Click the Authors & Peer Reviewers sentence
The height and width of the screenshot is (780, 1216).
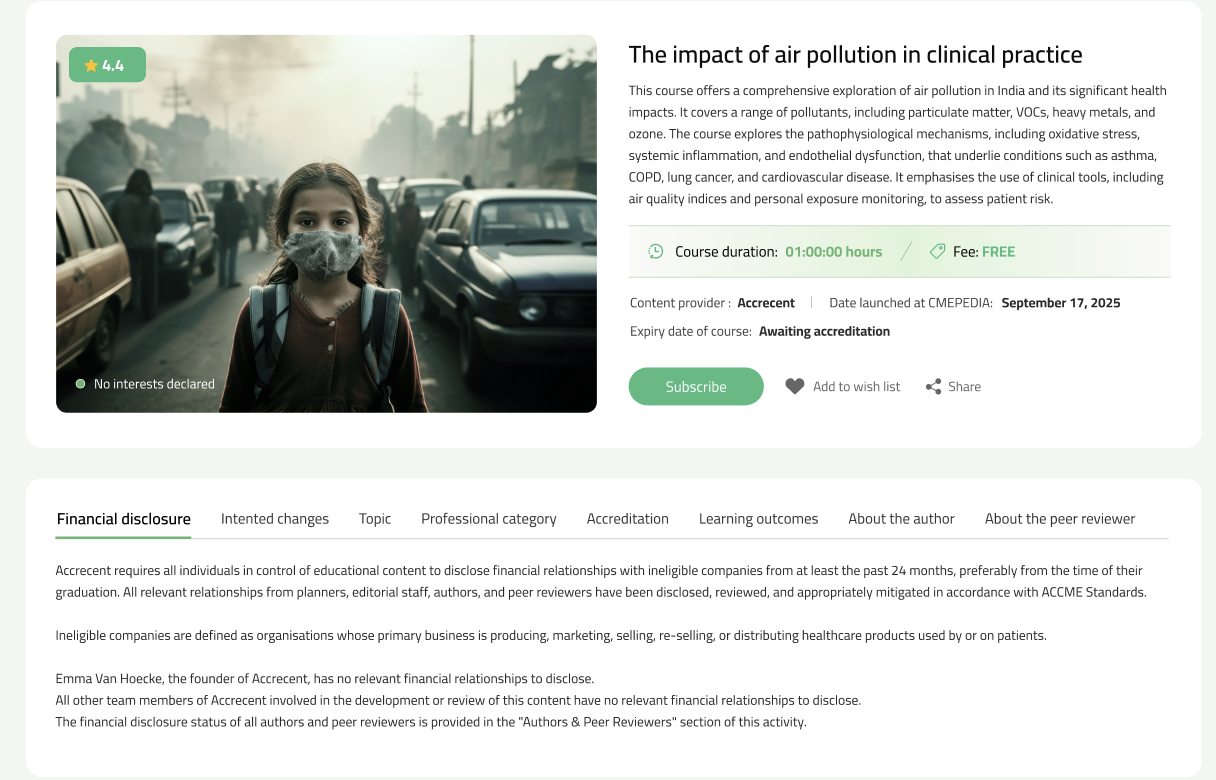coord(431,722)
